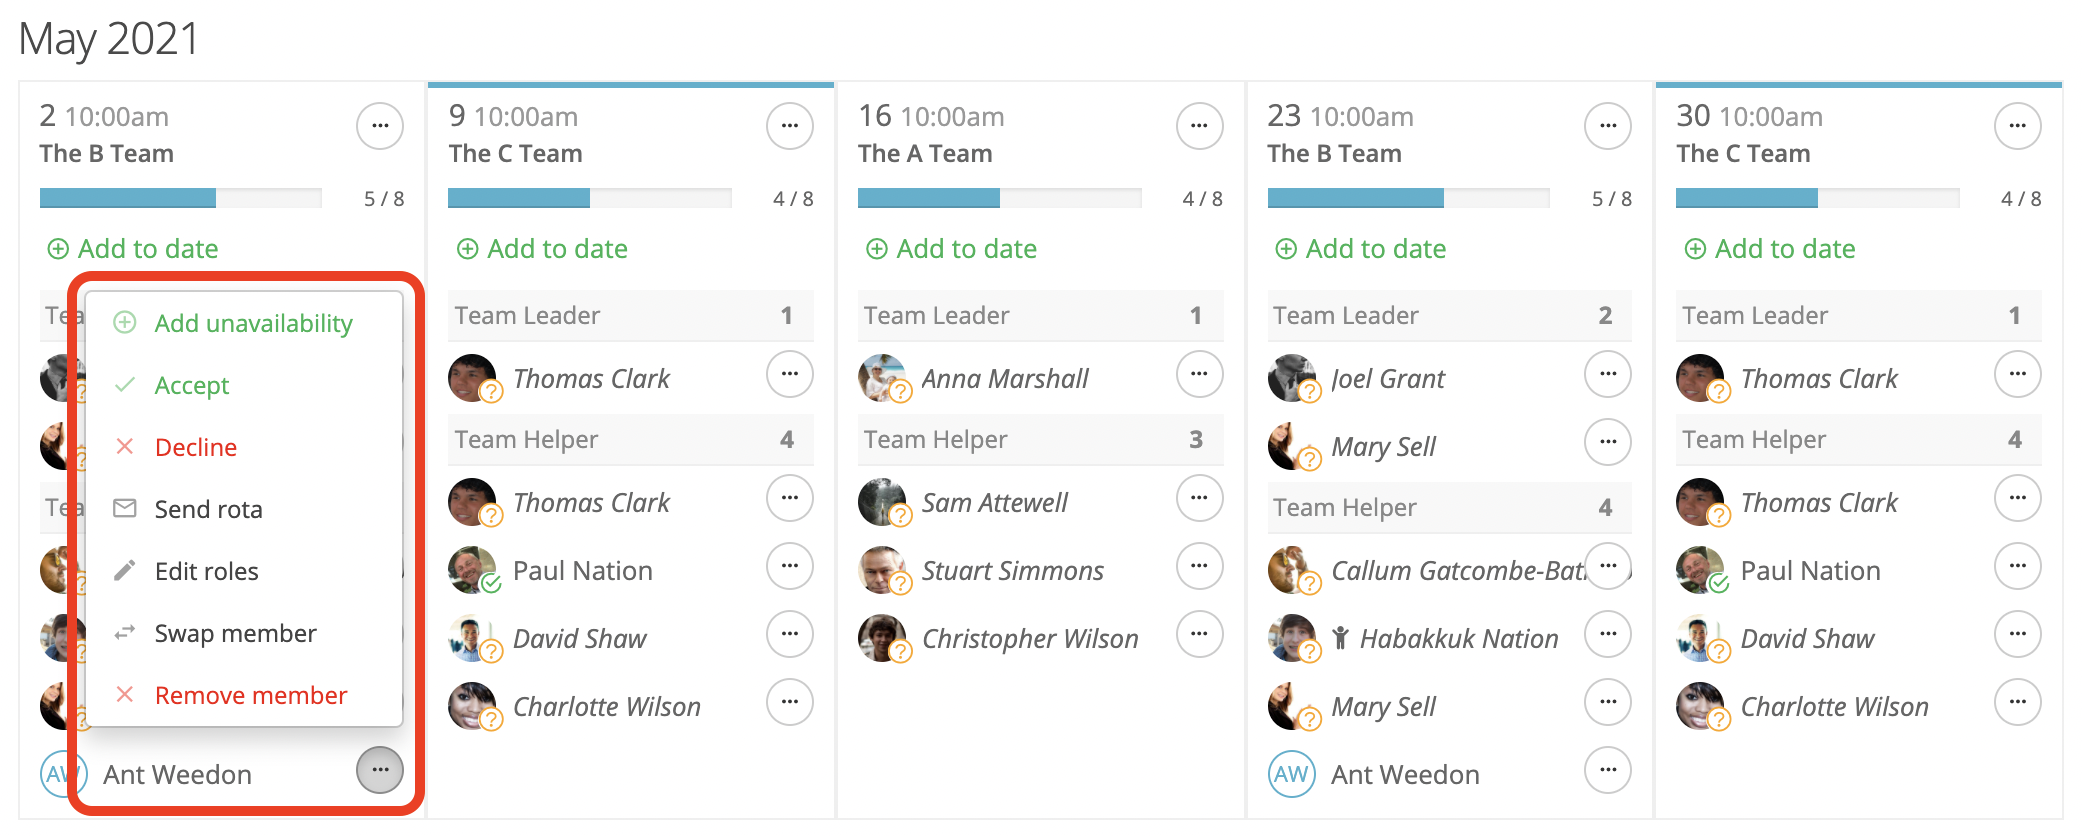This screenshot has height=836, width=2082.
Task: Select Accept in the context menu
Action: [191, 385]
